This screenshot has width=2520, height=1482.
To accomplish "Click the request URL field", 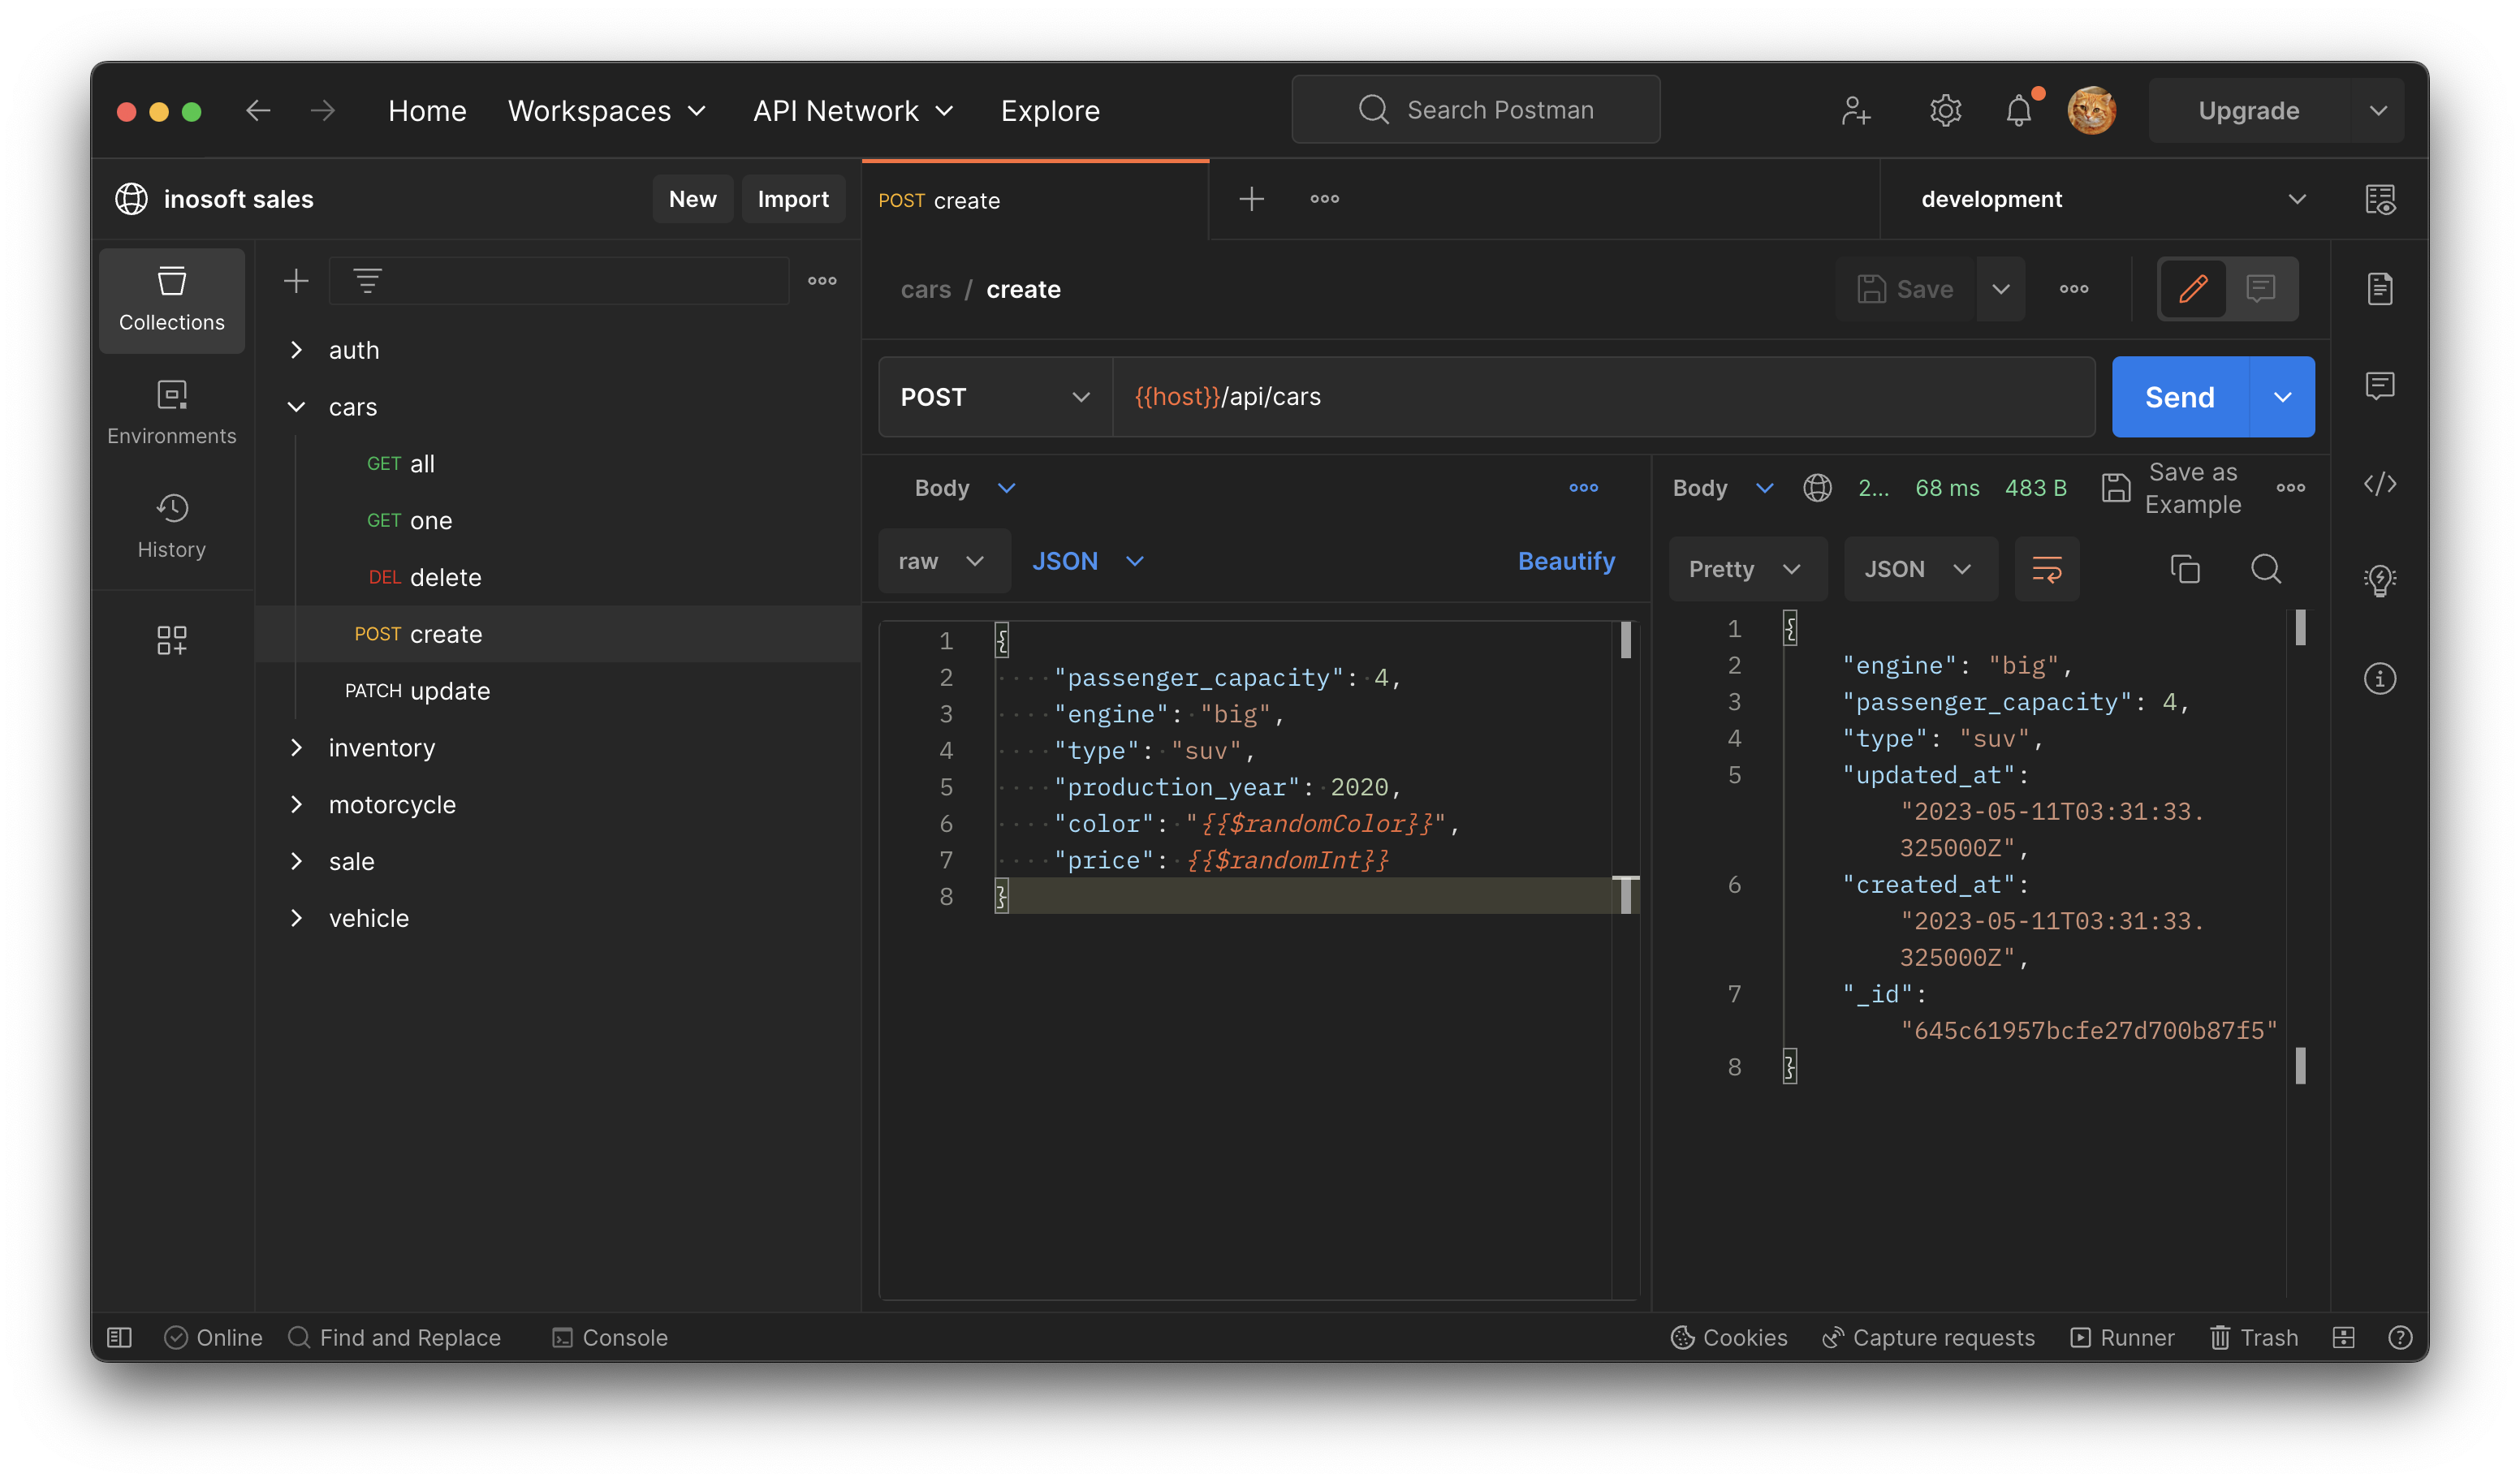I will (1604, 397).
